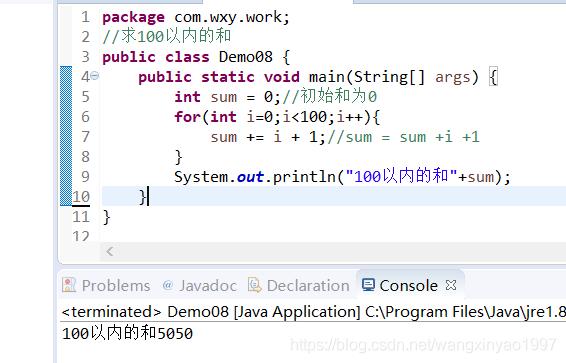Collapse the main method fold marker

click(95, 76)
